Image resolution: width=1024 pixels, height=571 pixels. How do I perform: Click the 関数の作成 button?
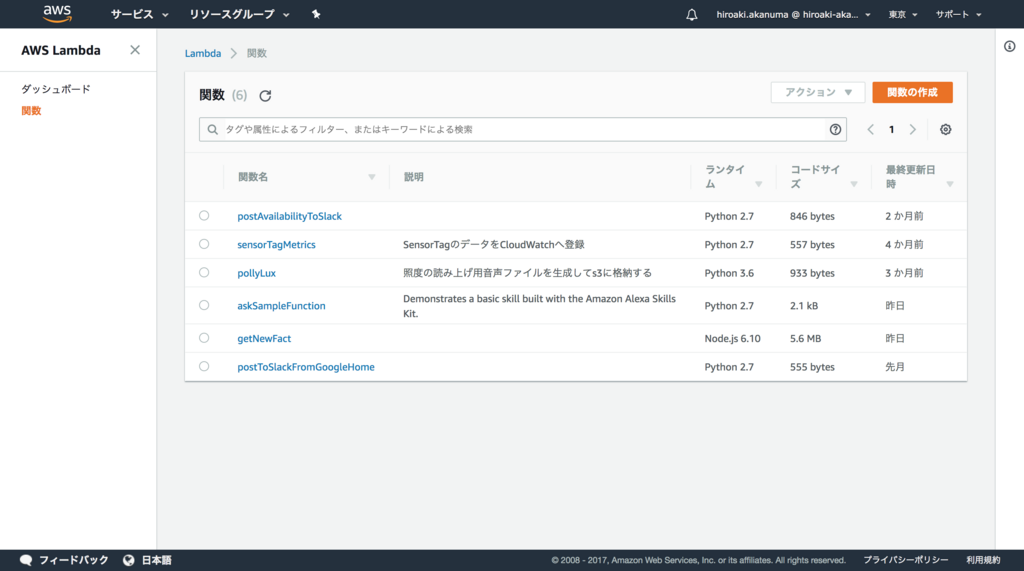[x=912, y=92]
